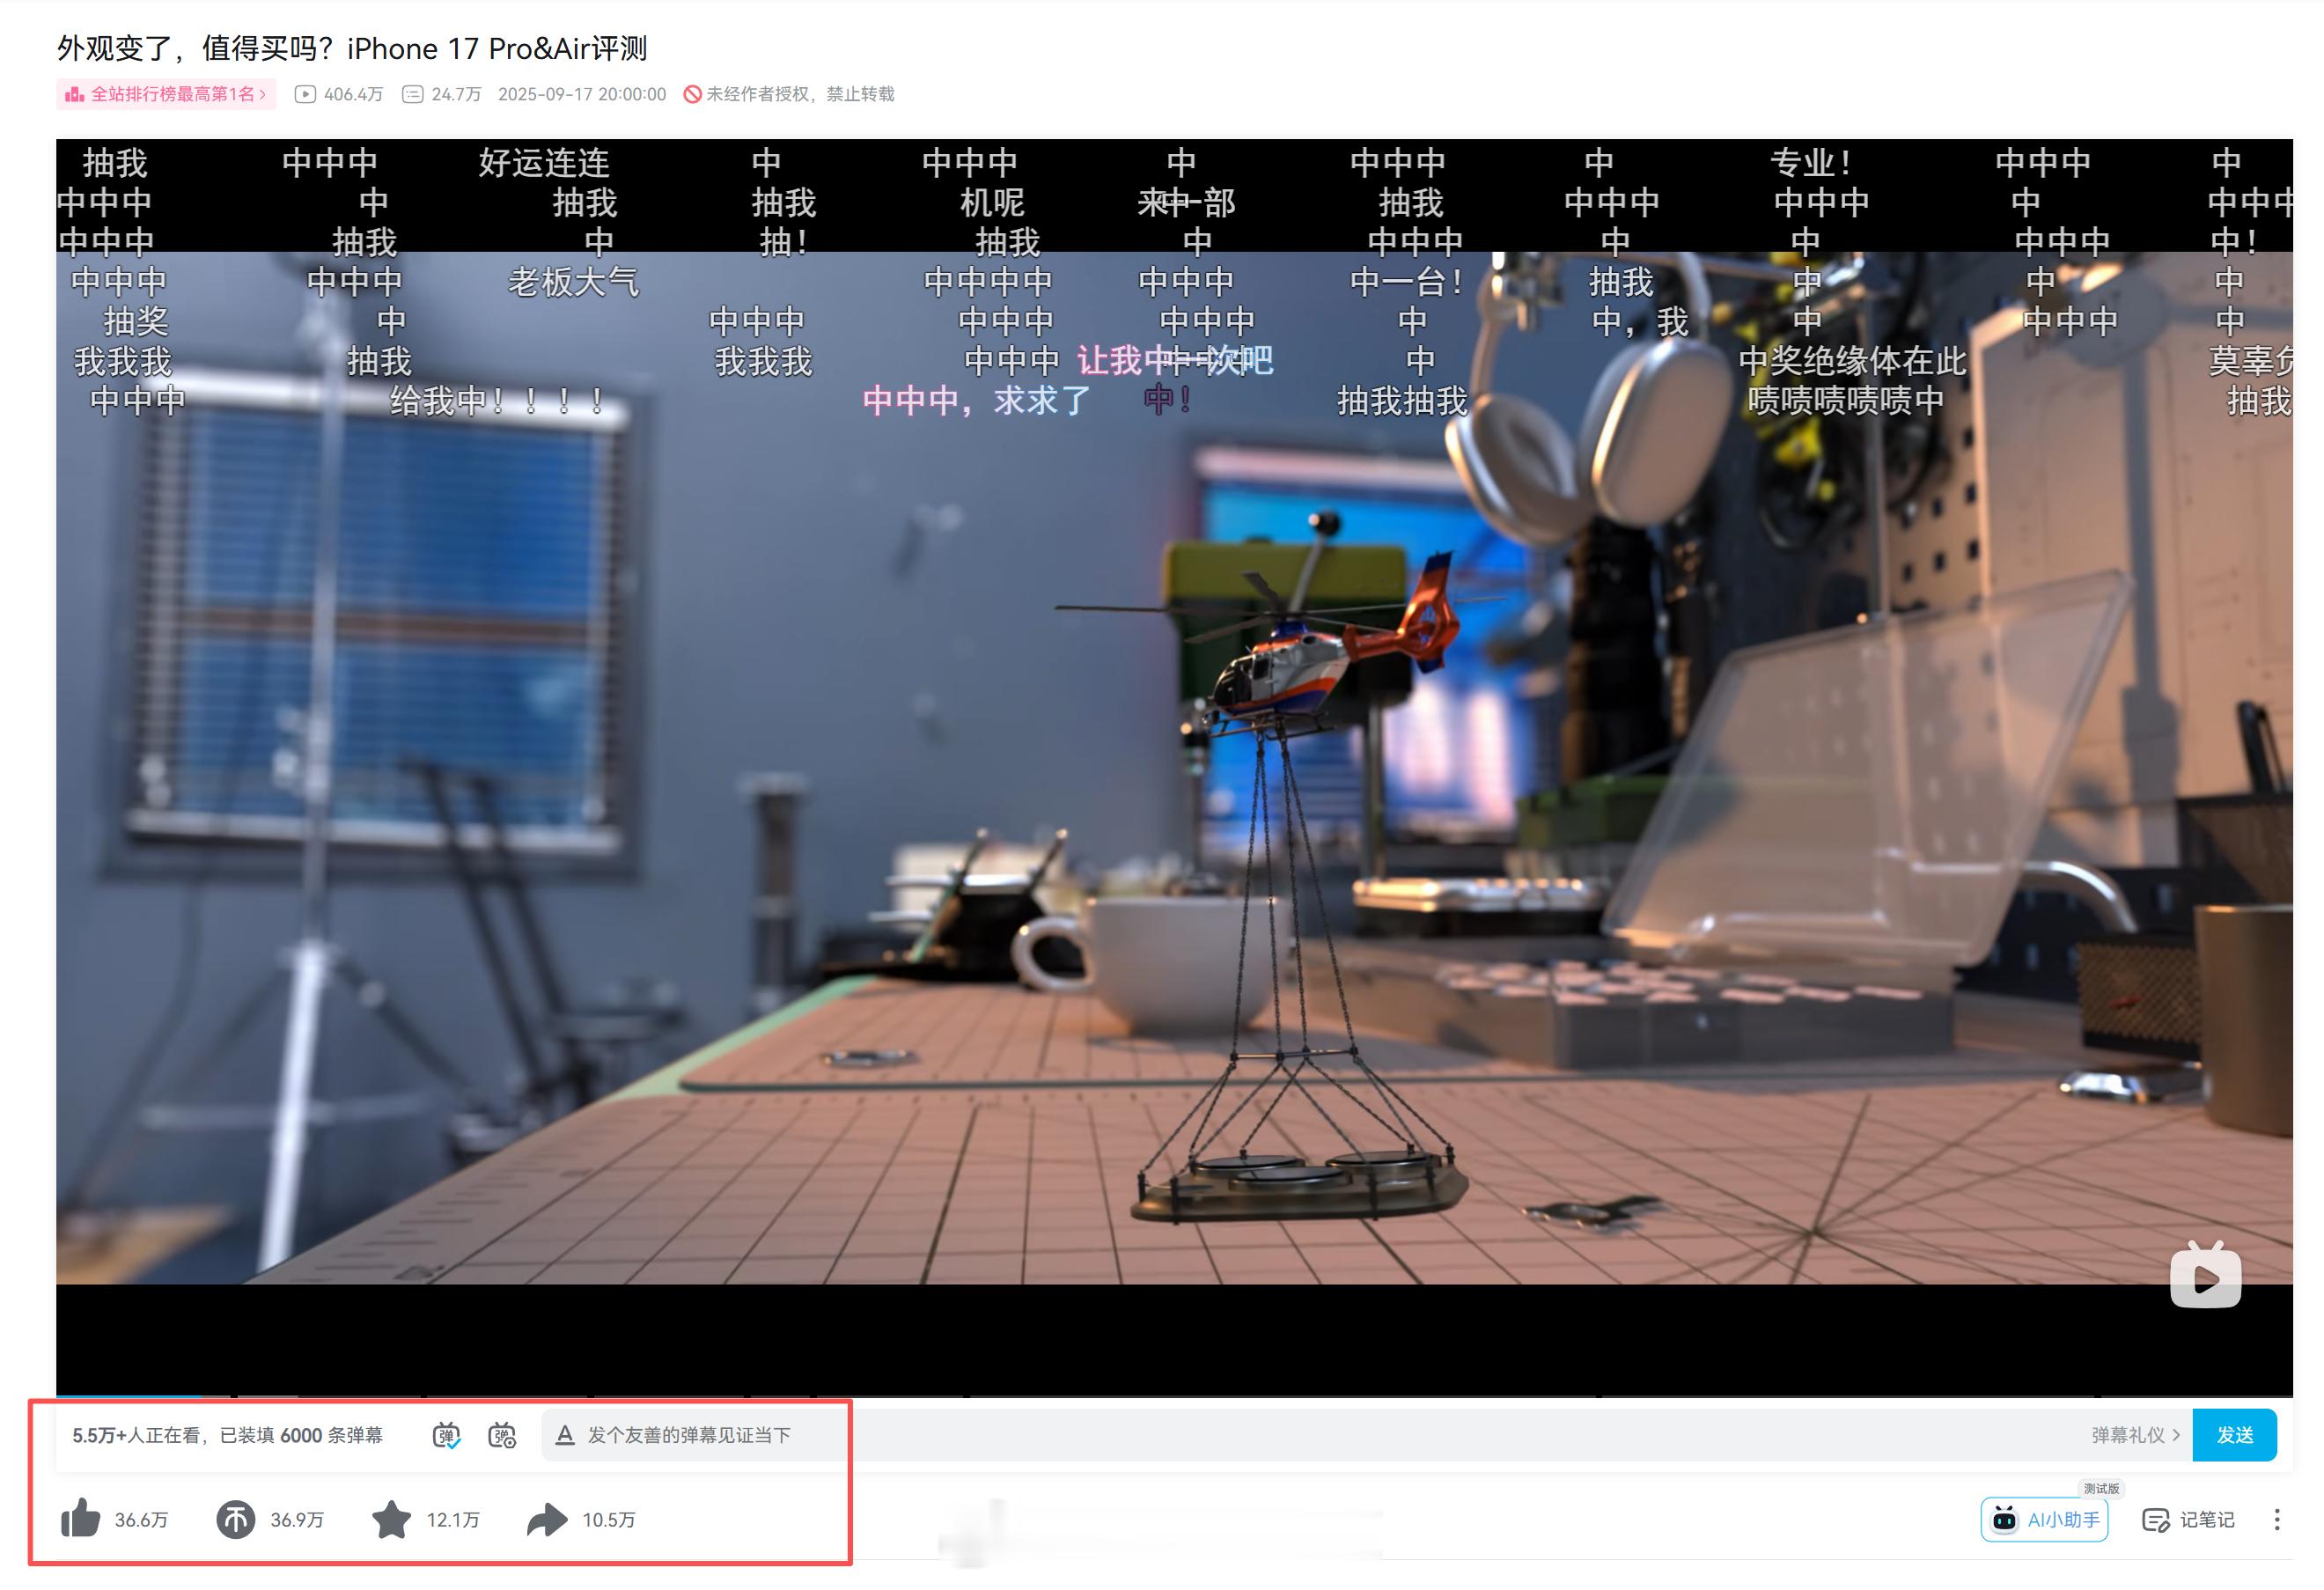Click the play count icon beside 406.4万
Screen dimensions: 2324x1590
coord(306,94)
